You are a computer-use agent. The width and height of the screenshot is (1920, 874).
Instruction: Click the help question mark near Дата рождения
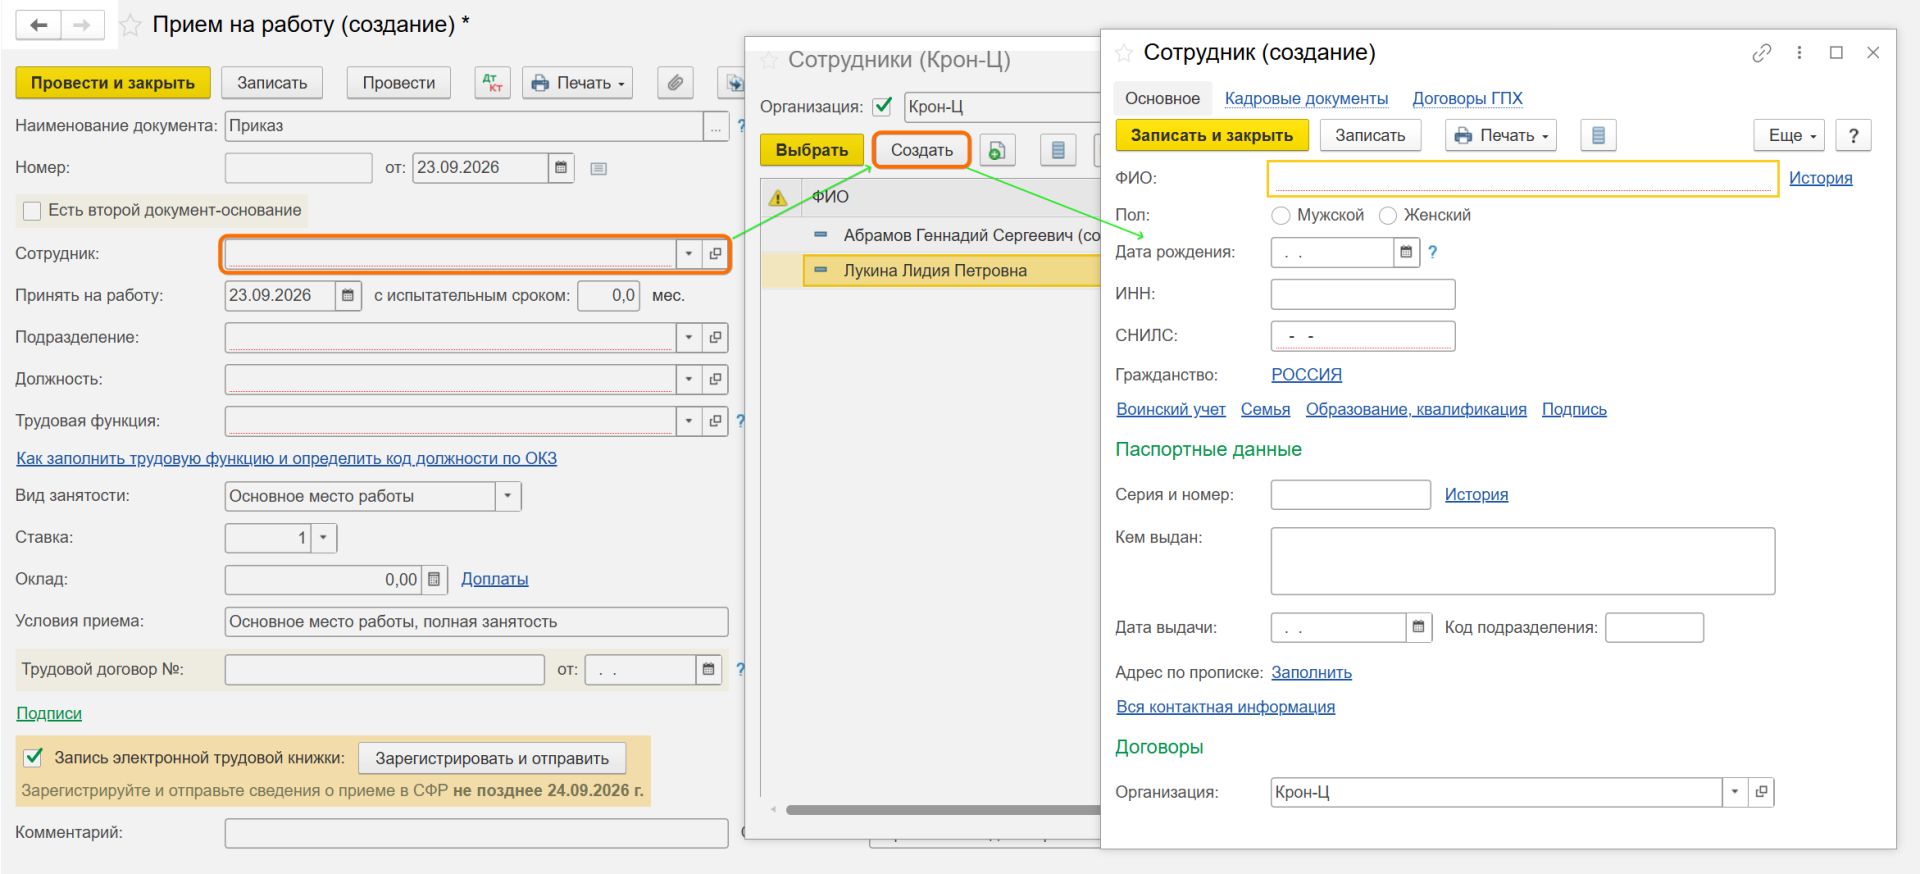point(1432,252)
